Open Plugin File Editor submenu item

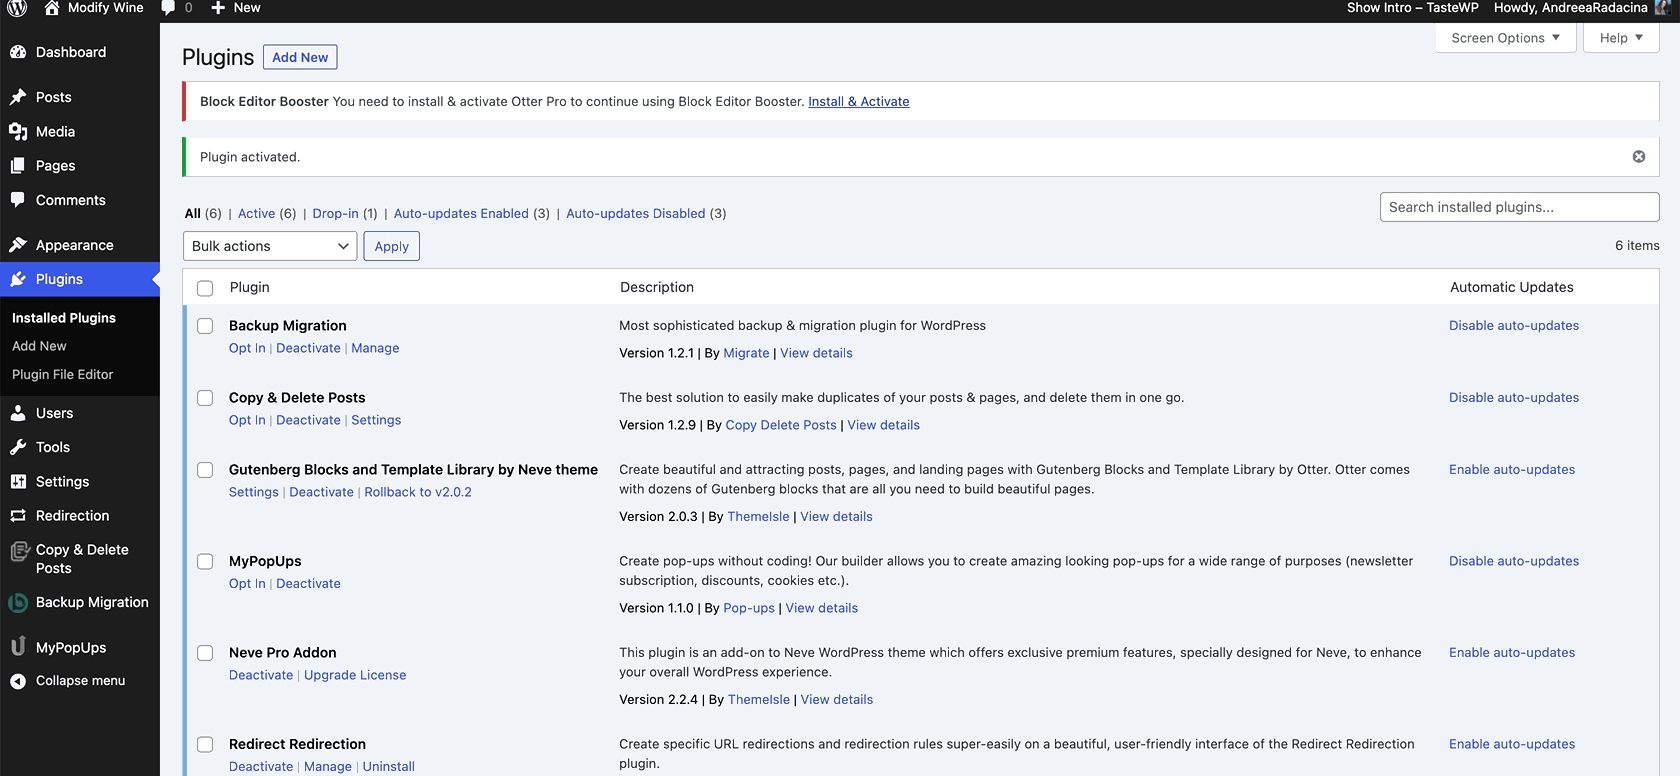point(63,374)
